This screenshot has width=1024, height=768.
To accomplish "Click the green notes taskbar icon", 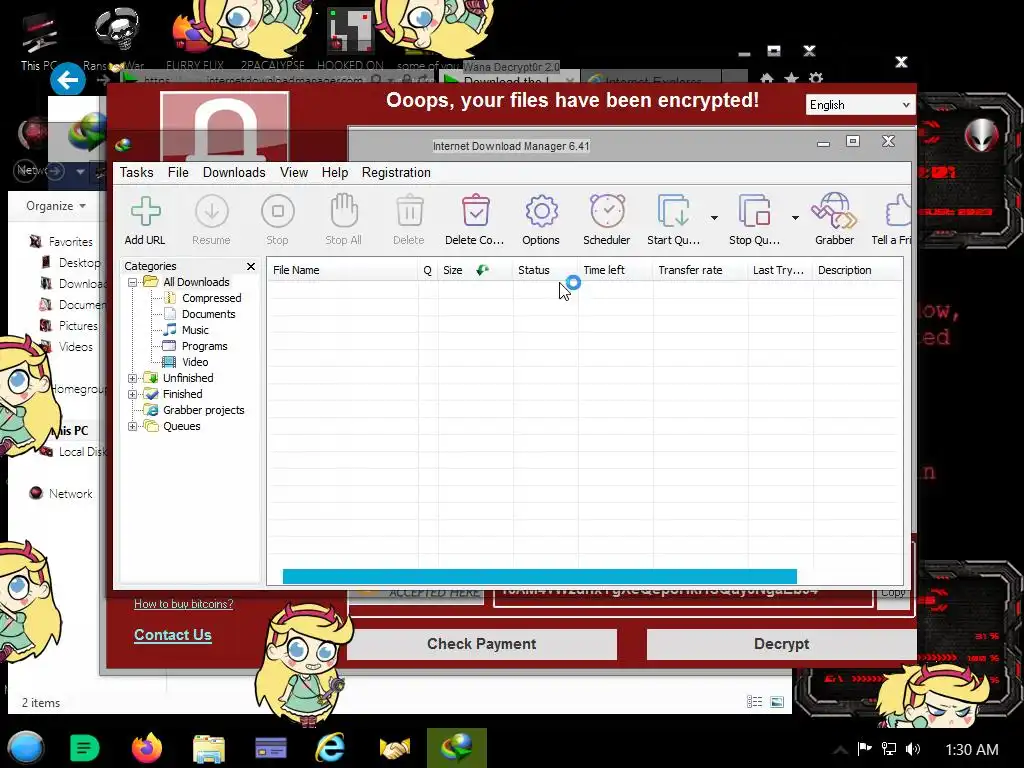I will [84, 748].
